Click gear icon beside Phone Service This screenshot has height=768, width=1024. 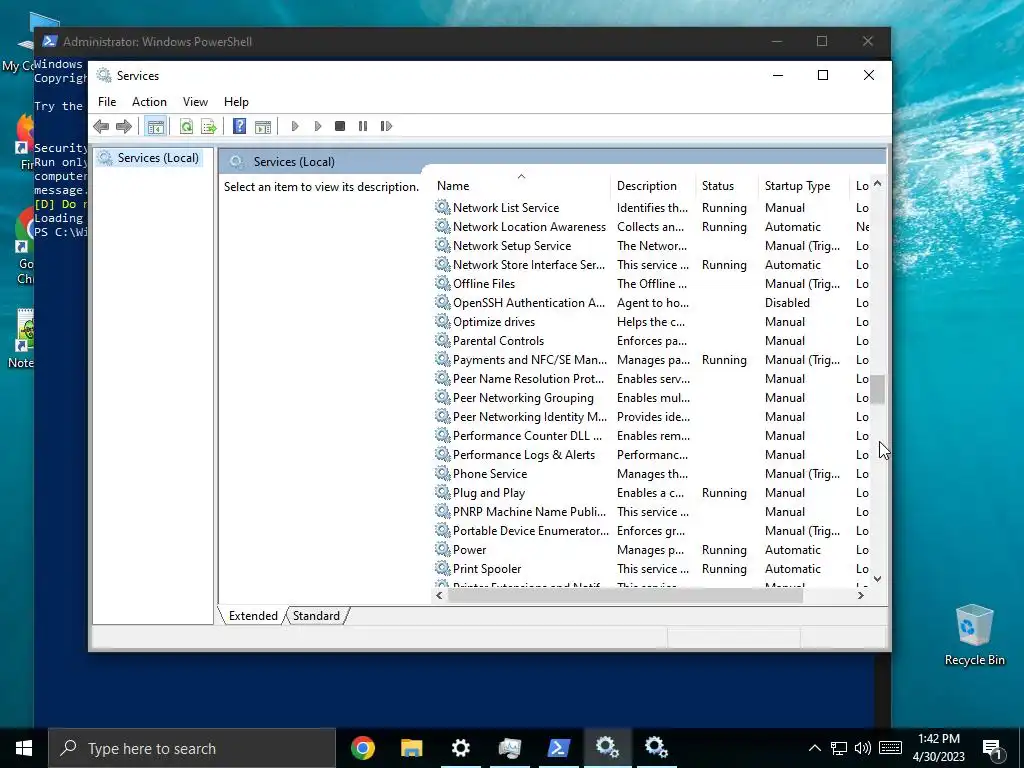tap(443, 473)
